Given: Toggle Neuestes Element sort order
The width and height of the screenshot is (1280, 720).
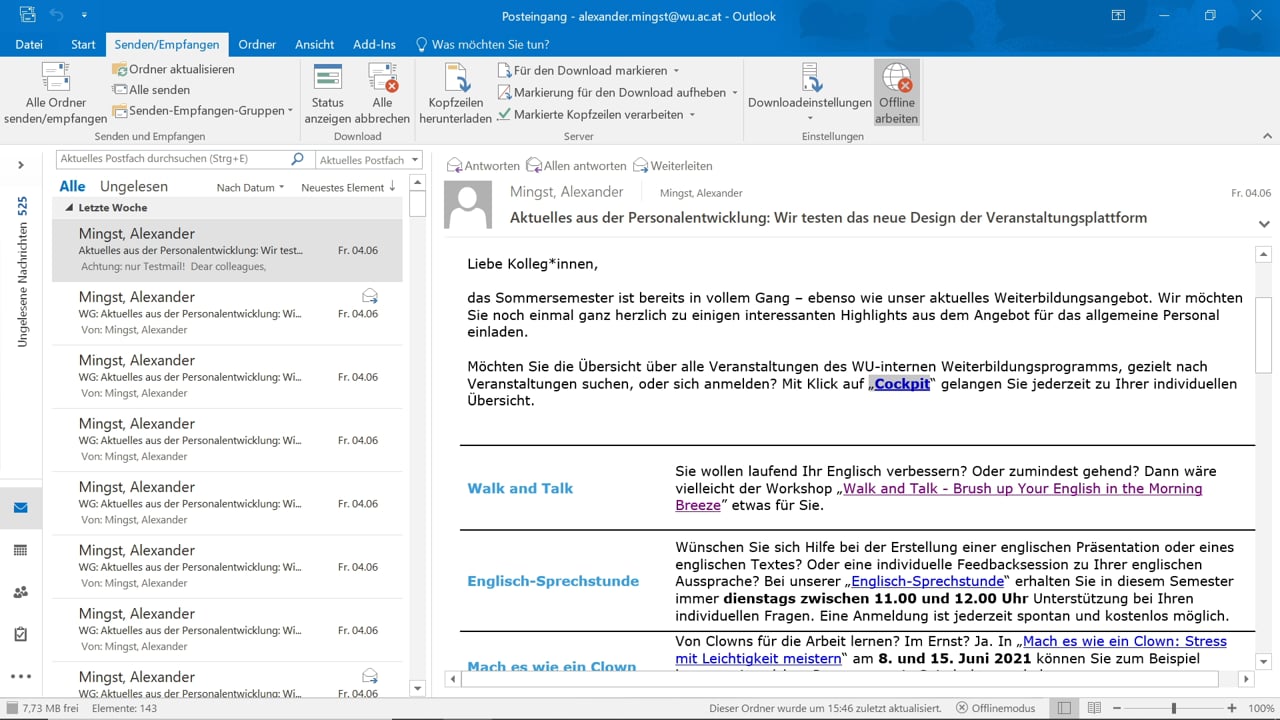Looking at the screenshot, I should 348,188.
